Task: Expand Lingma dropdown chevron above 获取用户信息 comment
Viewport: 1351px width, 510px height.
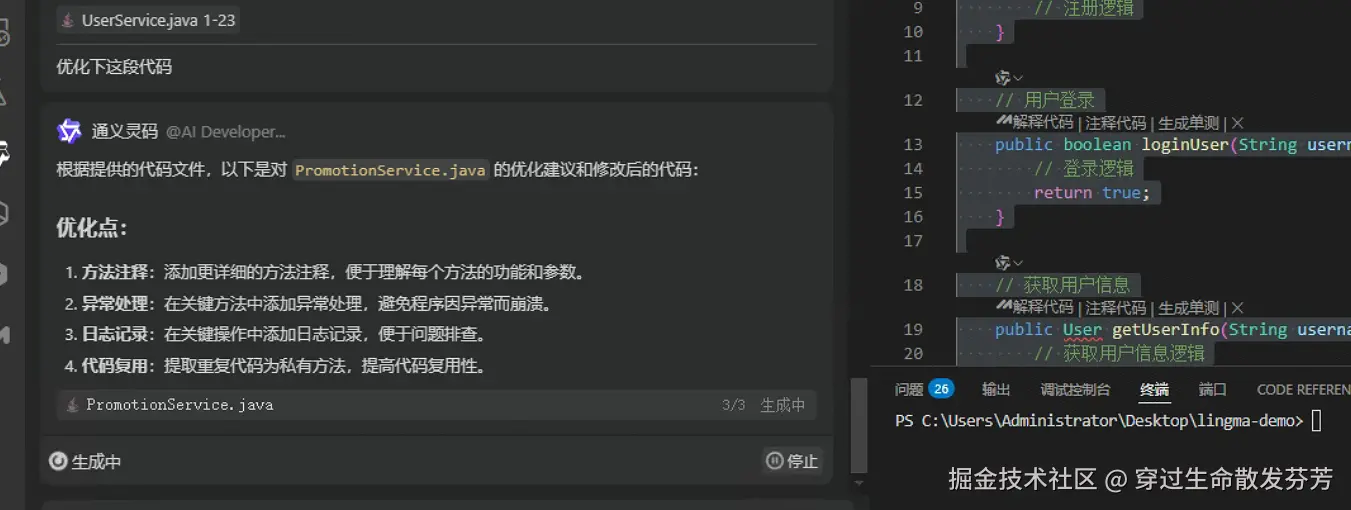Action: pyautogui.click(x=1018, y=262)
